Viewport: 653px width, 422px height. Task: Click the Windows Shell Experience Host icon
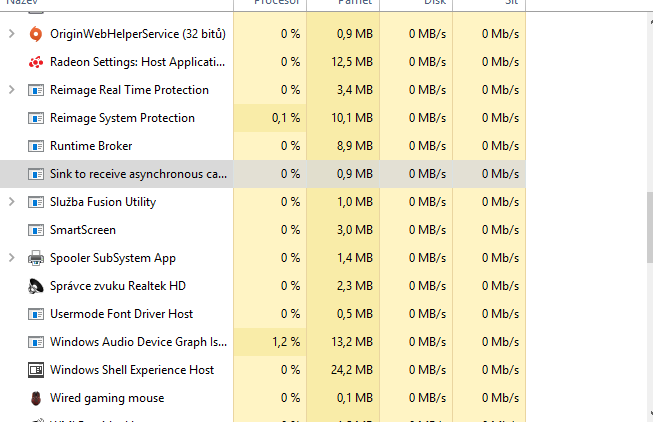[36, 370]
